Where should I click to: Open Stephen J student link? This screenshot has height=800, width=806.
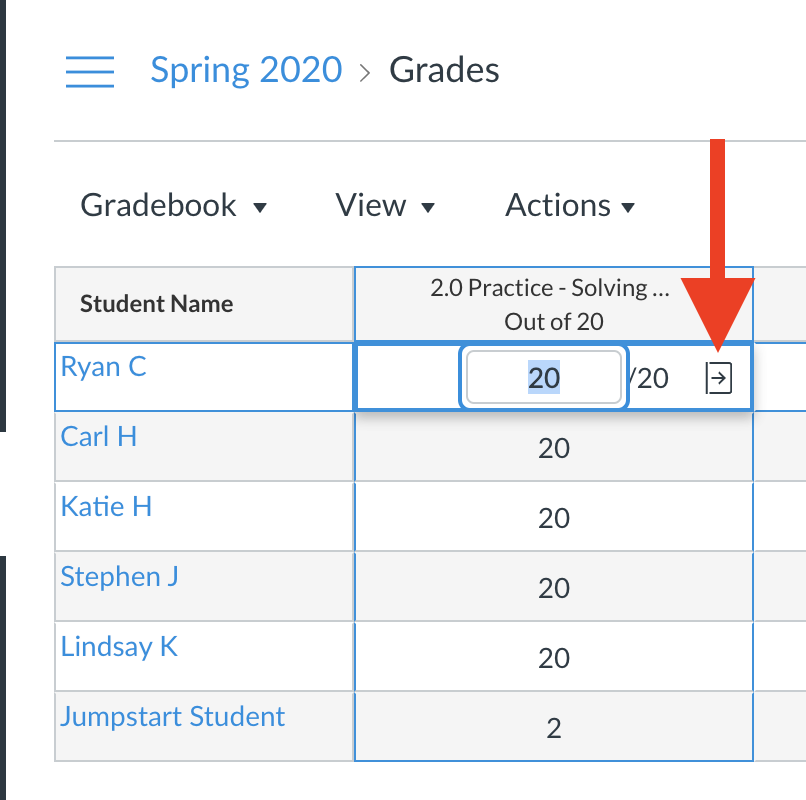[119, 576]
